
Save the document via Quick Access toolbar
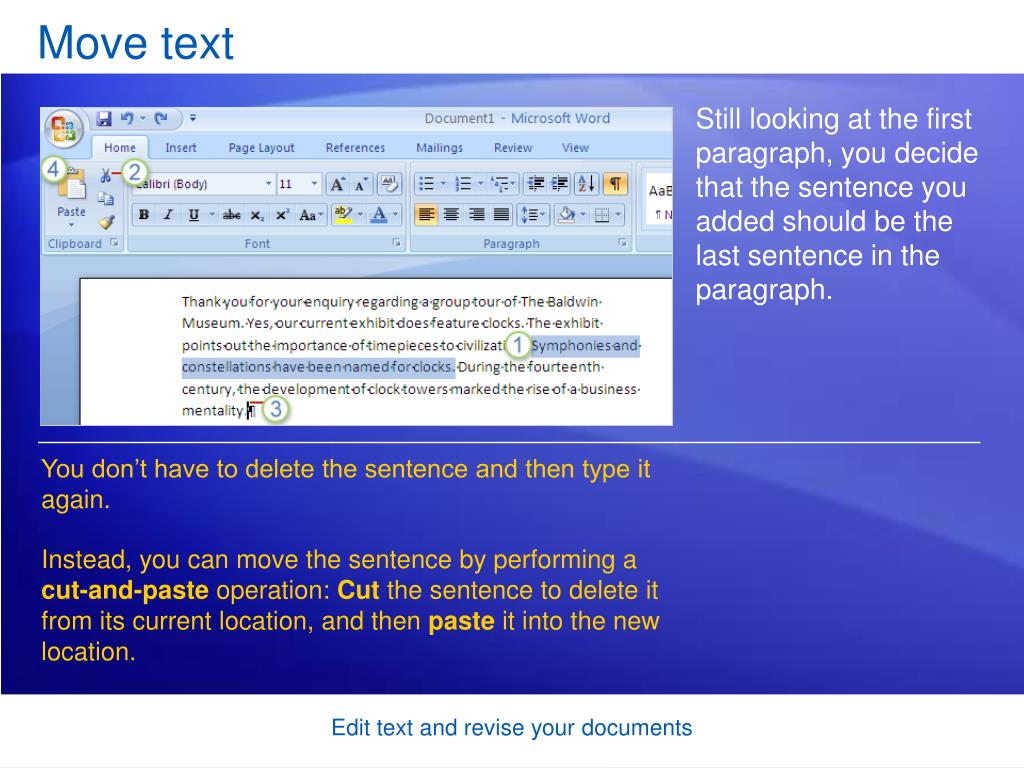click(104, 119)
